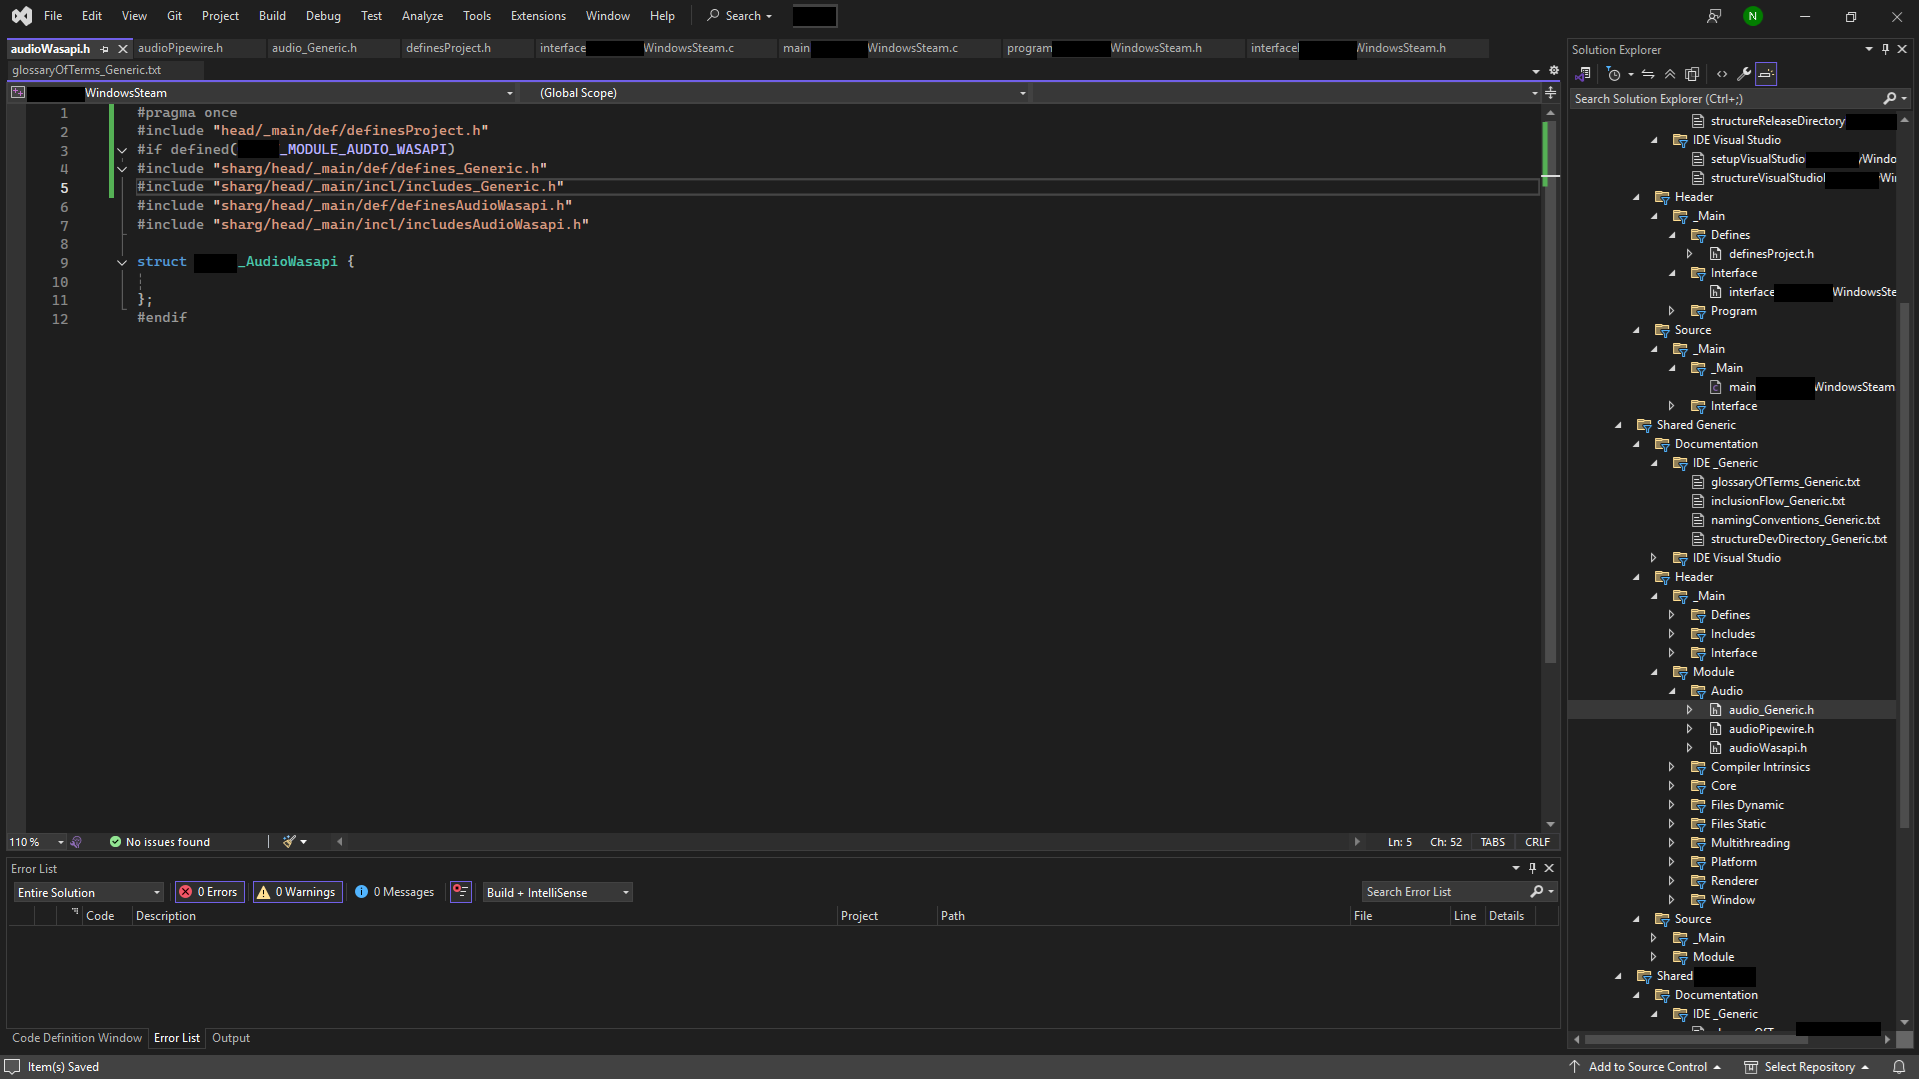1919x1079 pixels.
Task: Open Properties wrench icon in Solution Explorer
Action: tap(1744, 74)
